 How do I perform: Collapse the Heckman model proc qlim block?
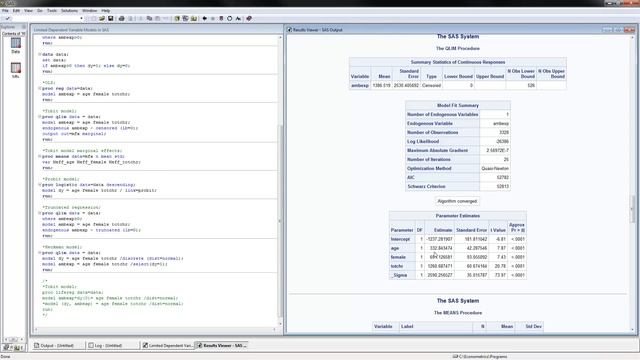tap(40, 253)
